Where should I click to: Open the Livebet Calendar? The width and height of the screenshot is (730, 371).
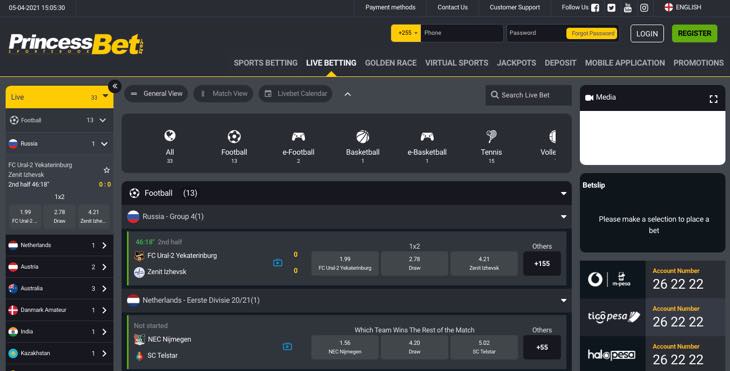296,94
